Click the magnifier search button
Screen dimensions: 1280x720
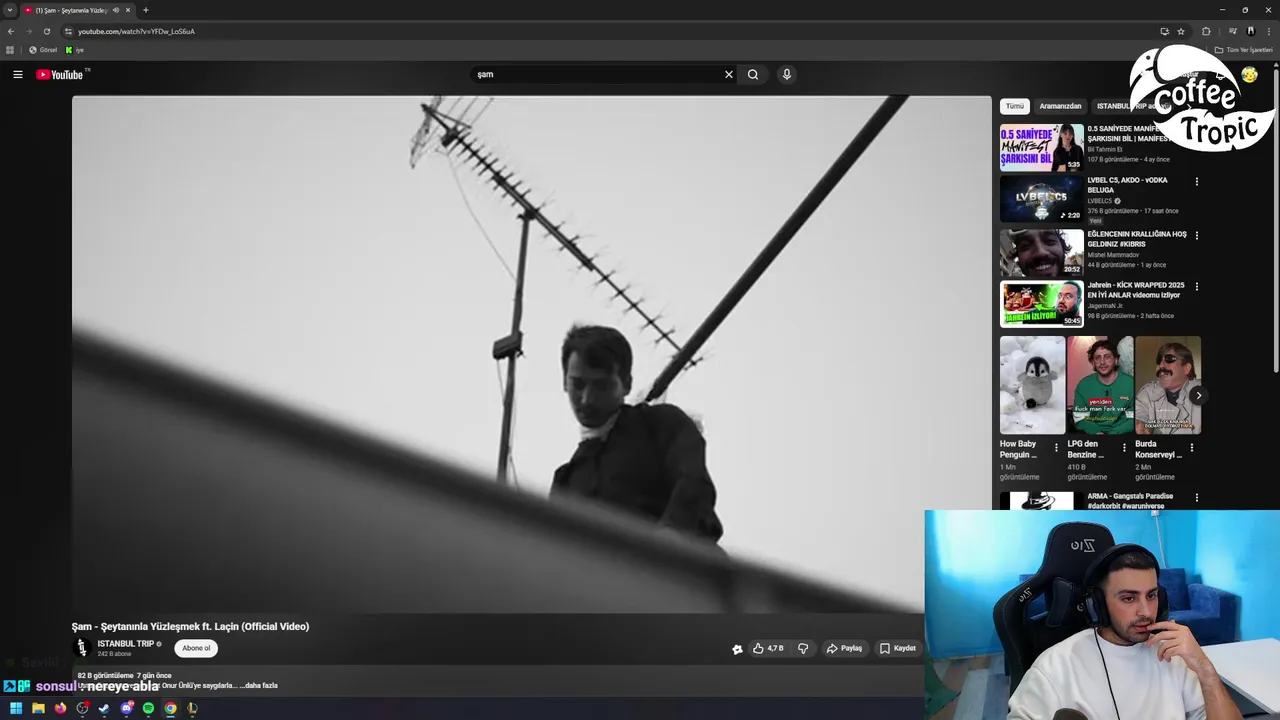[x=753, y=74]
